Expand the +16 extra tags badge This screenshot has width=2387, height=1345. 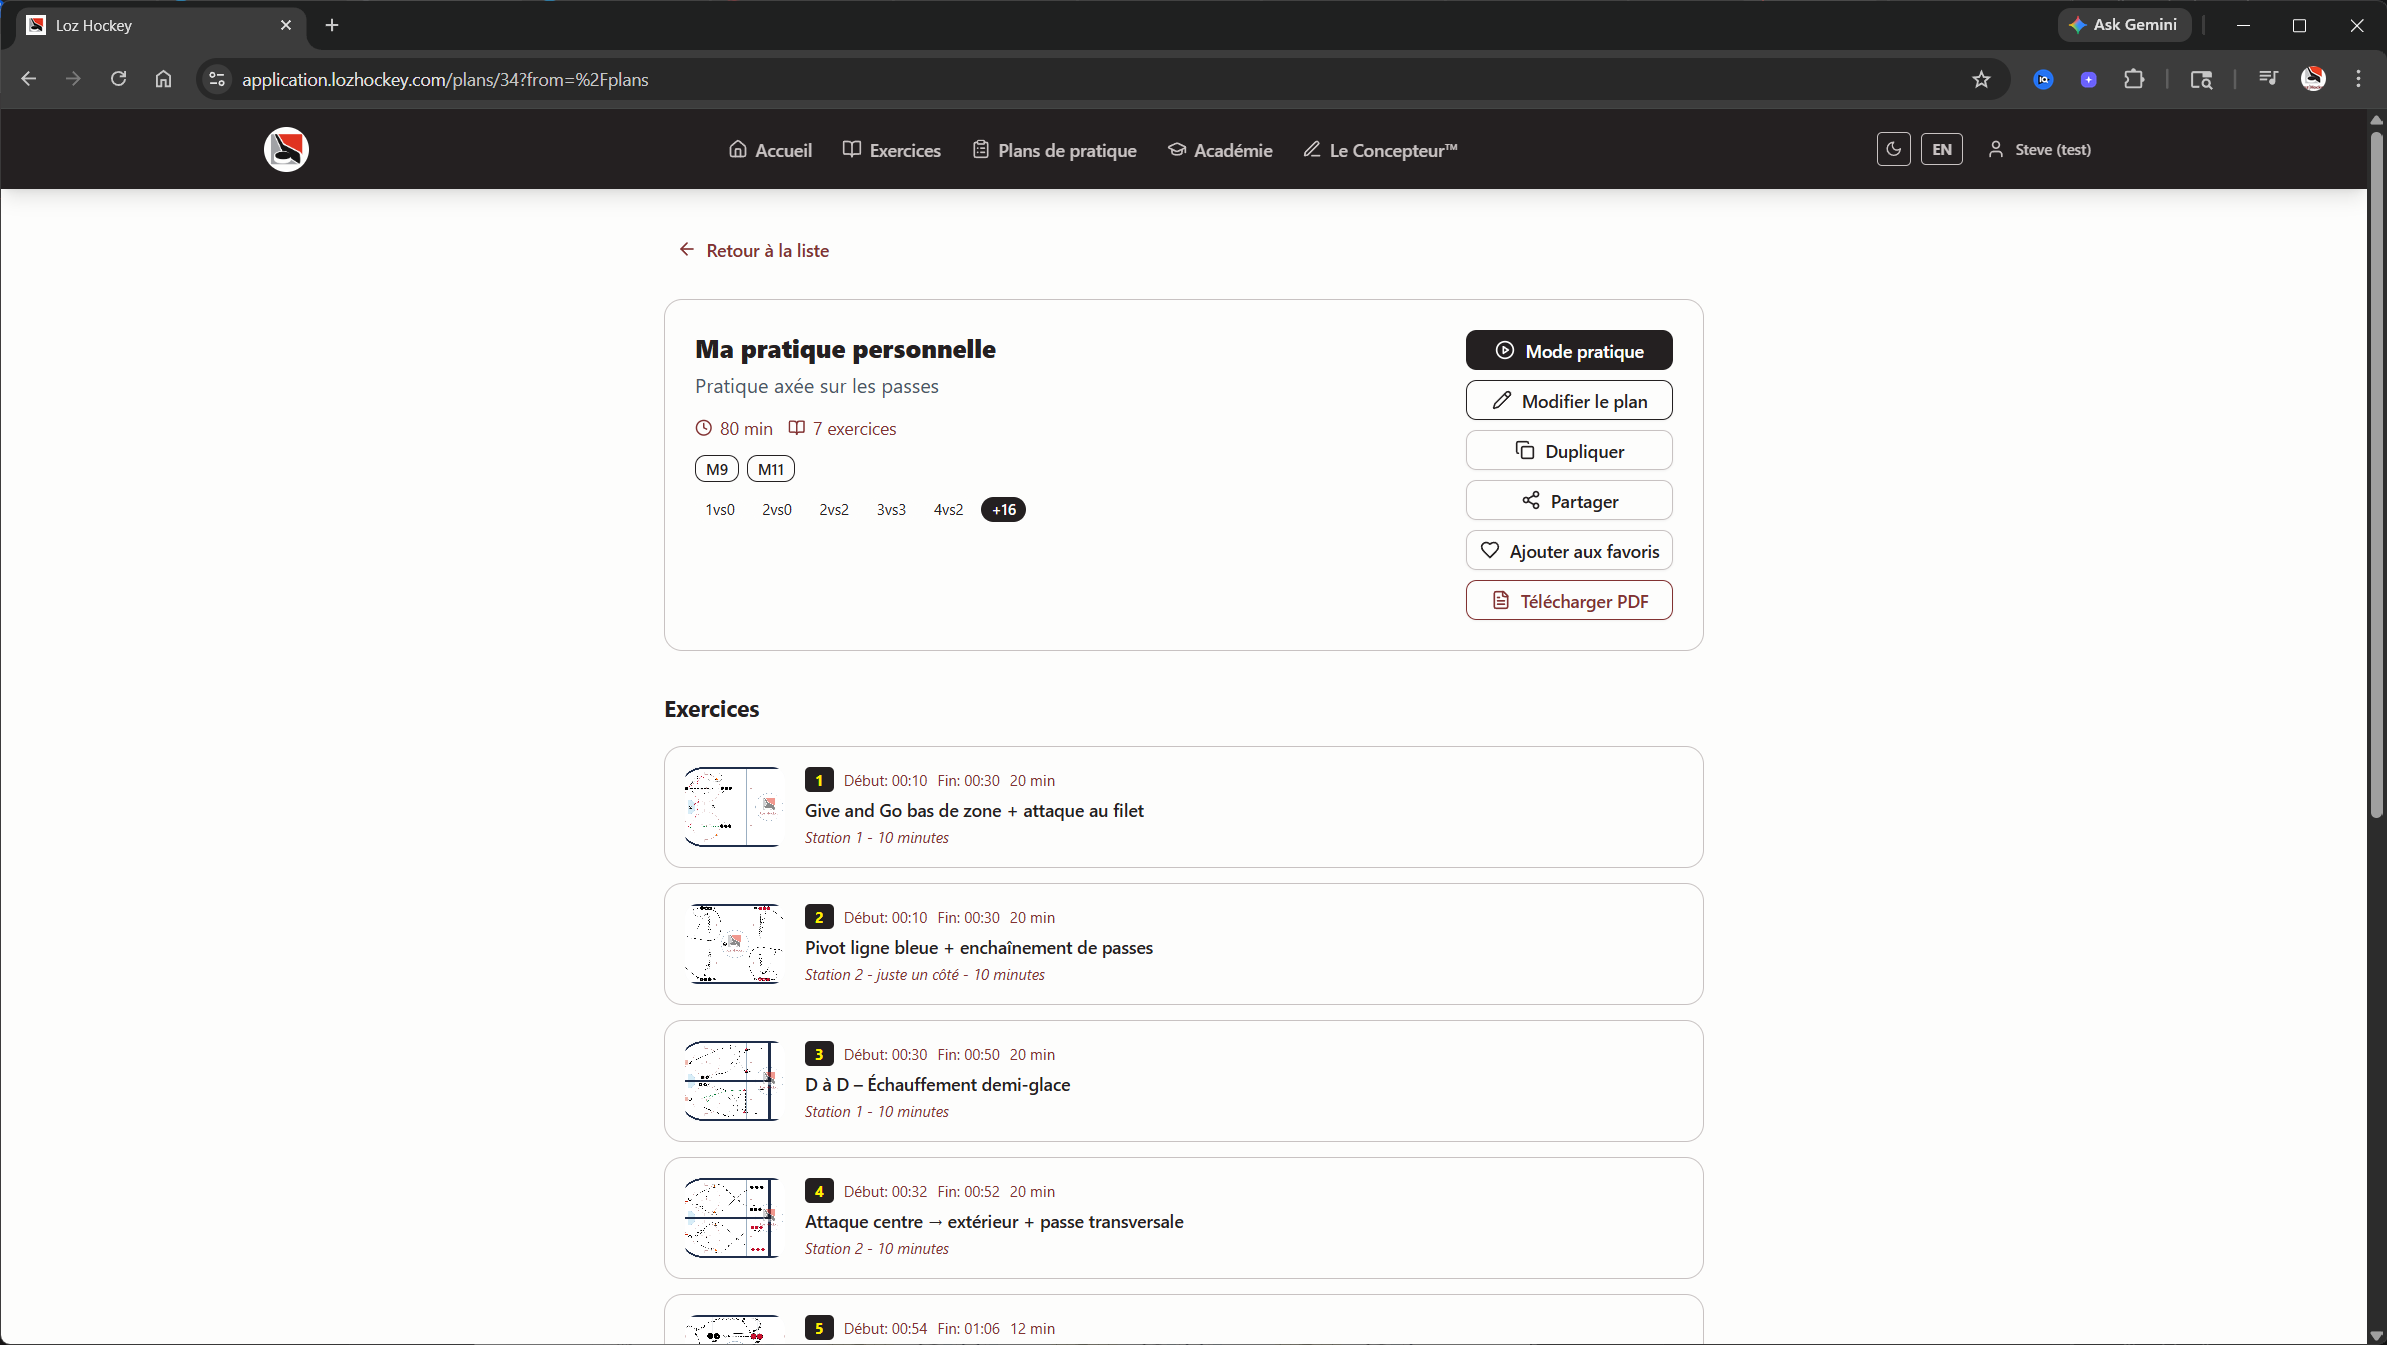[1003, 510]
